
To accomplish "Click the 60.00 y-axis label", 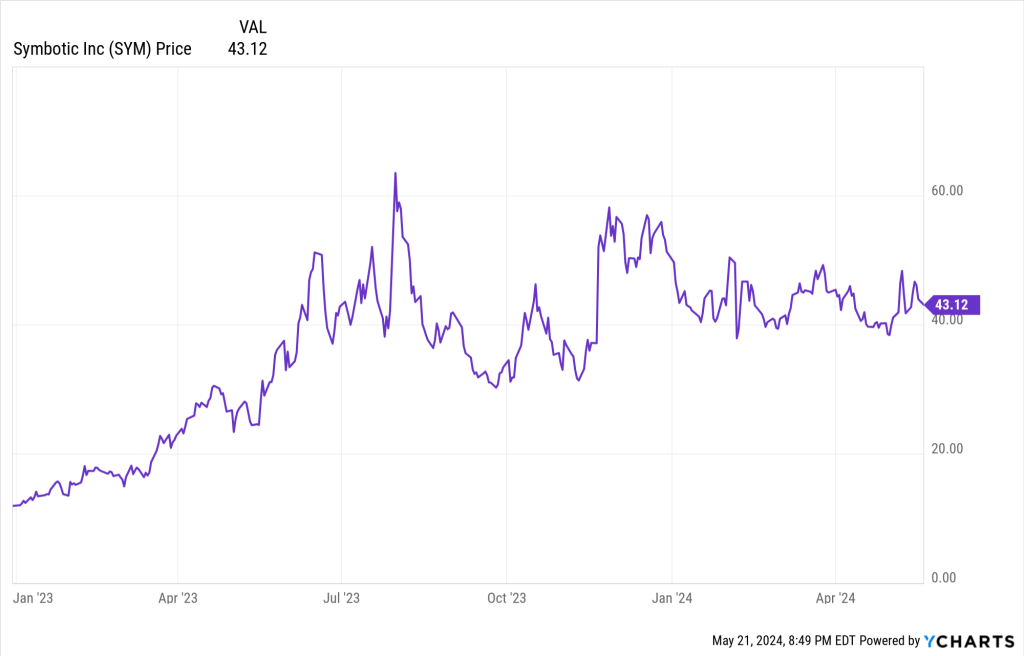I will (x=946, y=190).
